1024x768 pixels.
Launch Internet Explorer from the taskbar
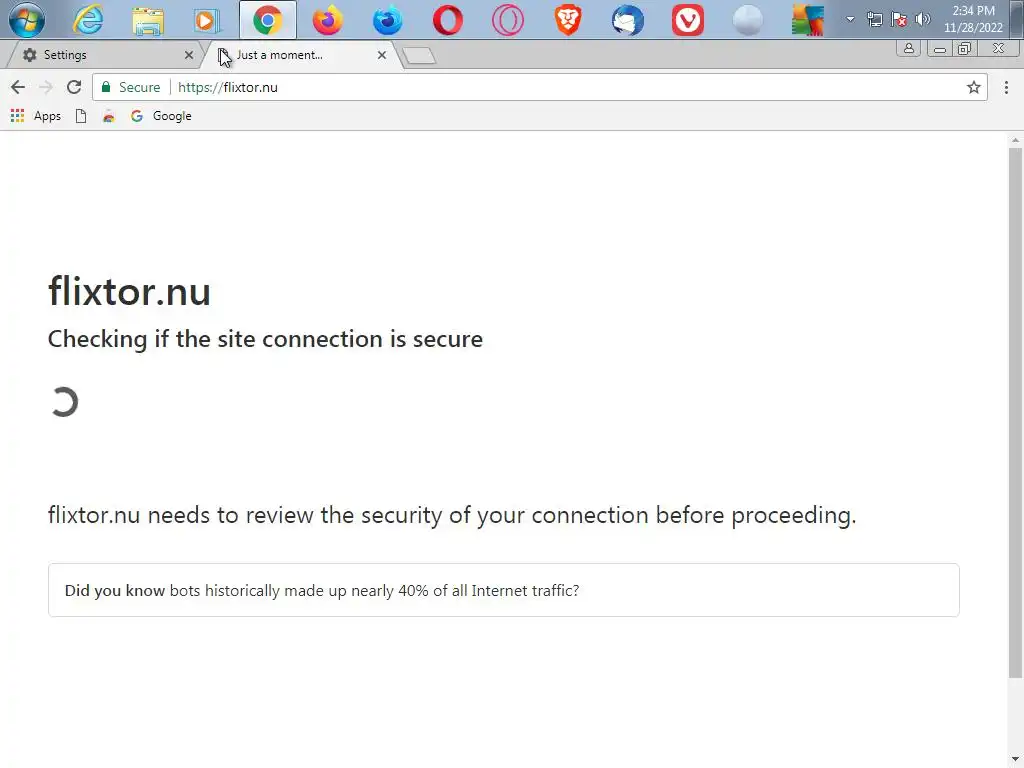coord(88,20)
